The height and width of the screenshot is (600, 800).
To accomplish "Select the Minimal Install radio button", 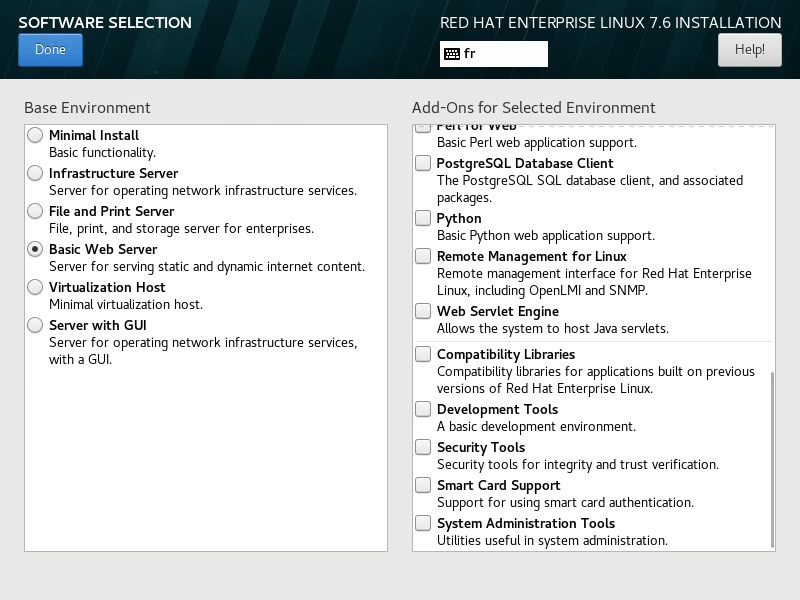I will click(x=35, y=135).
